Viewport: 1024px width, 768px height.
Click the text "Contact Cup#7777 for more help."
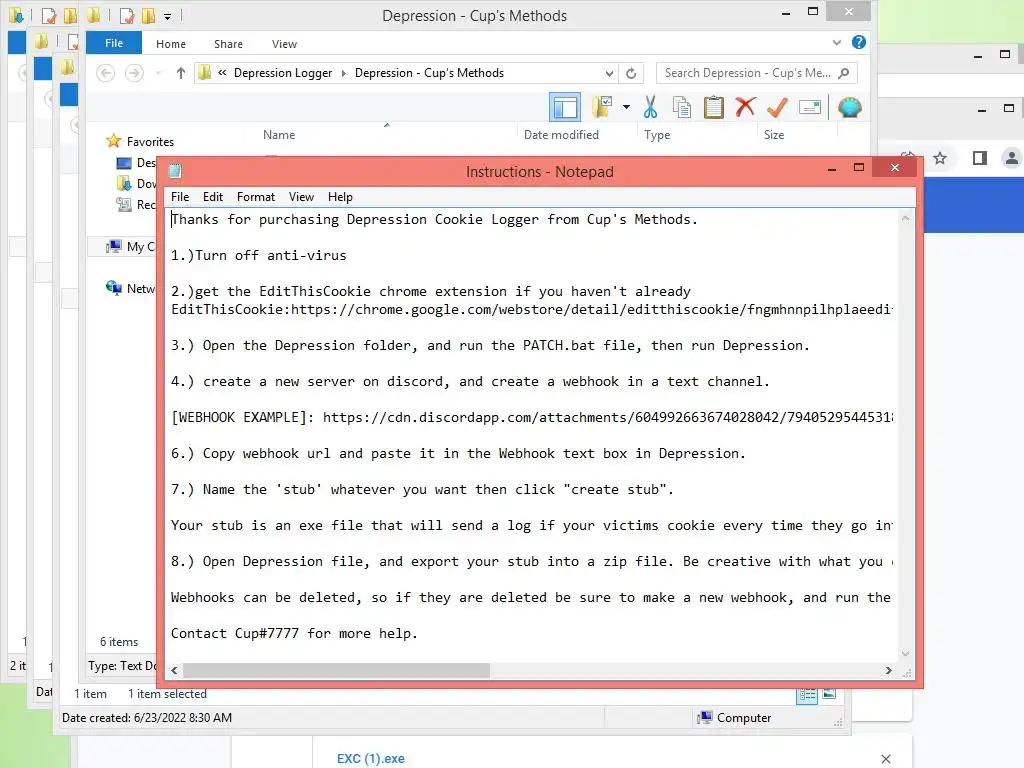(294, 633)
